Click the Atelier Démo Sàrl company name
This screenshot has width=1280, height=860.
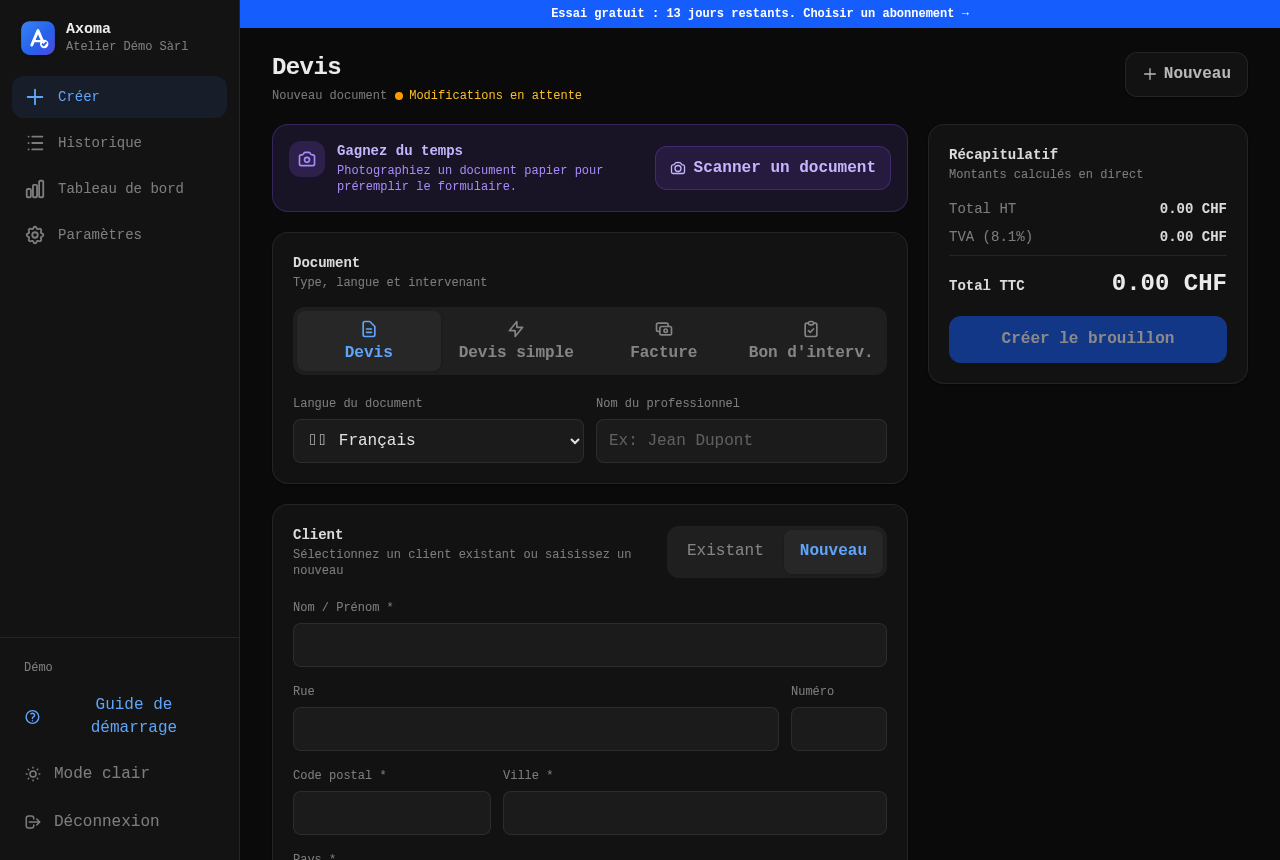click(x=127, y=47)
